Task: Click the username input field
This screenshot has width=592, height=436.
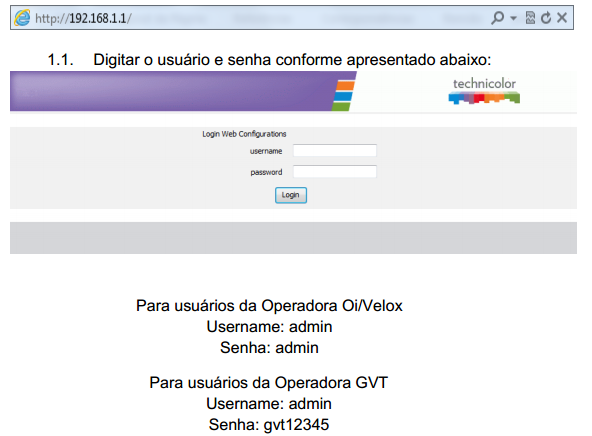Action: (x=335, y=151)
